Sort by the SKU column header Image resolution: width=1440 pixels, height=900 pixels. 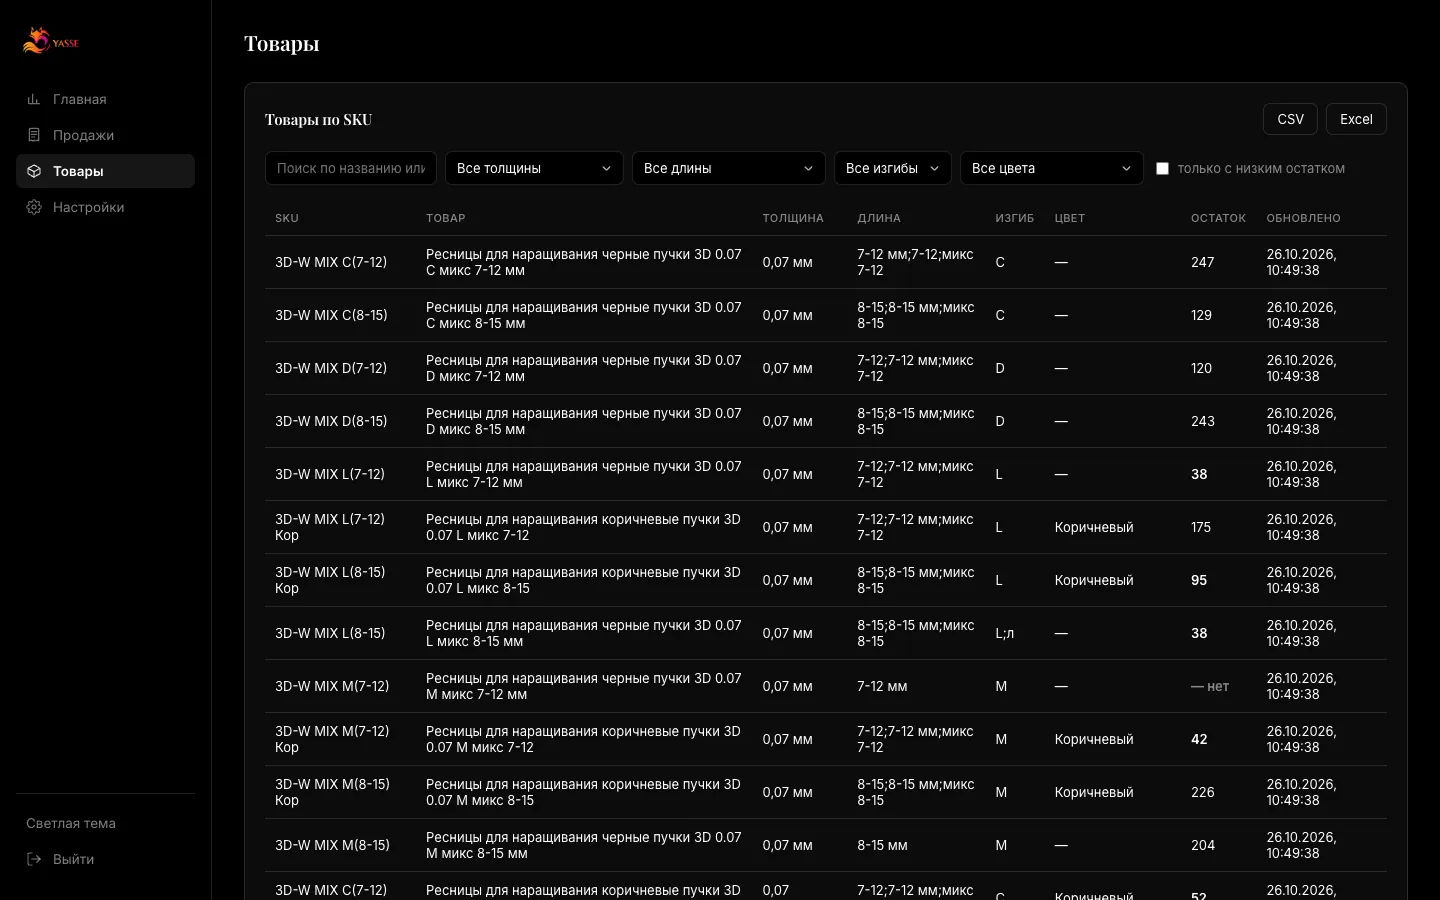[x=287, y=218]
